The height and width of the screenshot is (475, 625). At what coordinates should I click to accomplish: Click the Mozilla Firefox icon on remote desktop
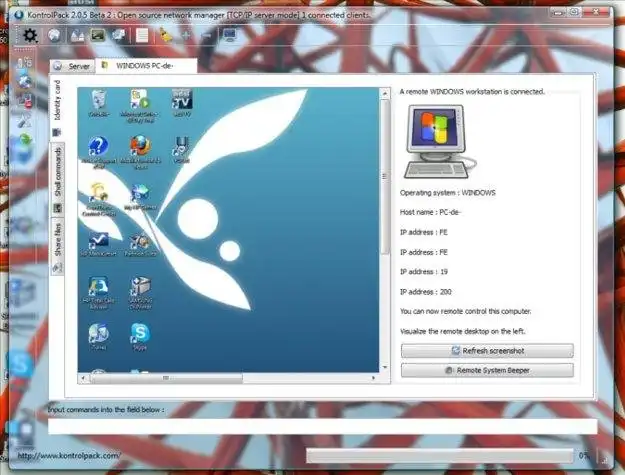pyautogui.click(x=140, y=146)
